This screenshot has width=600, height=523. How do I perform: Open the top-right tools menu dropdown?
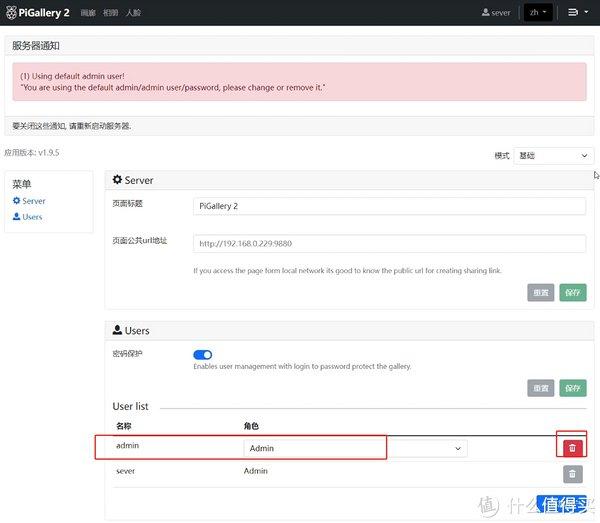(x=578, y=13)
